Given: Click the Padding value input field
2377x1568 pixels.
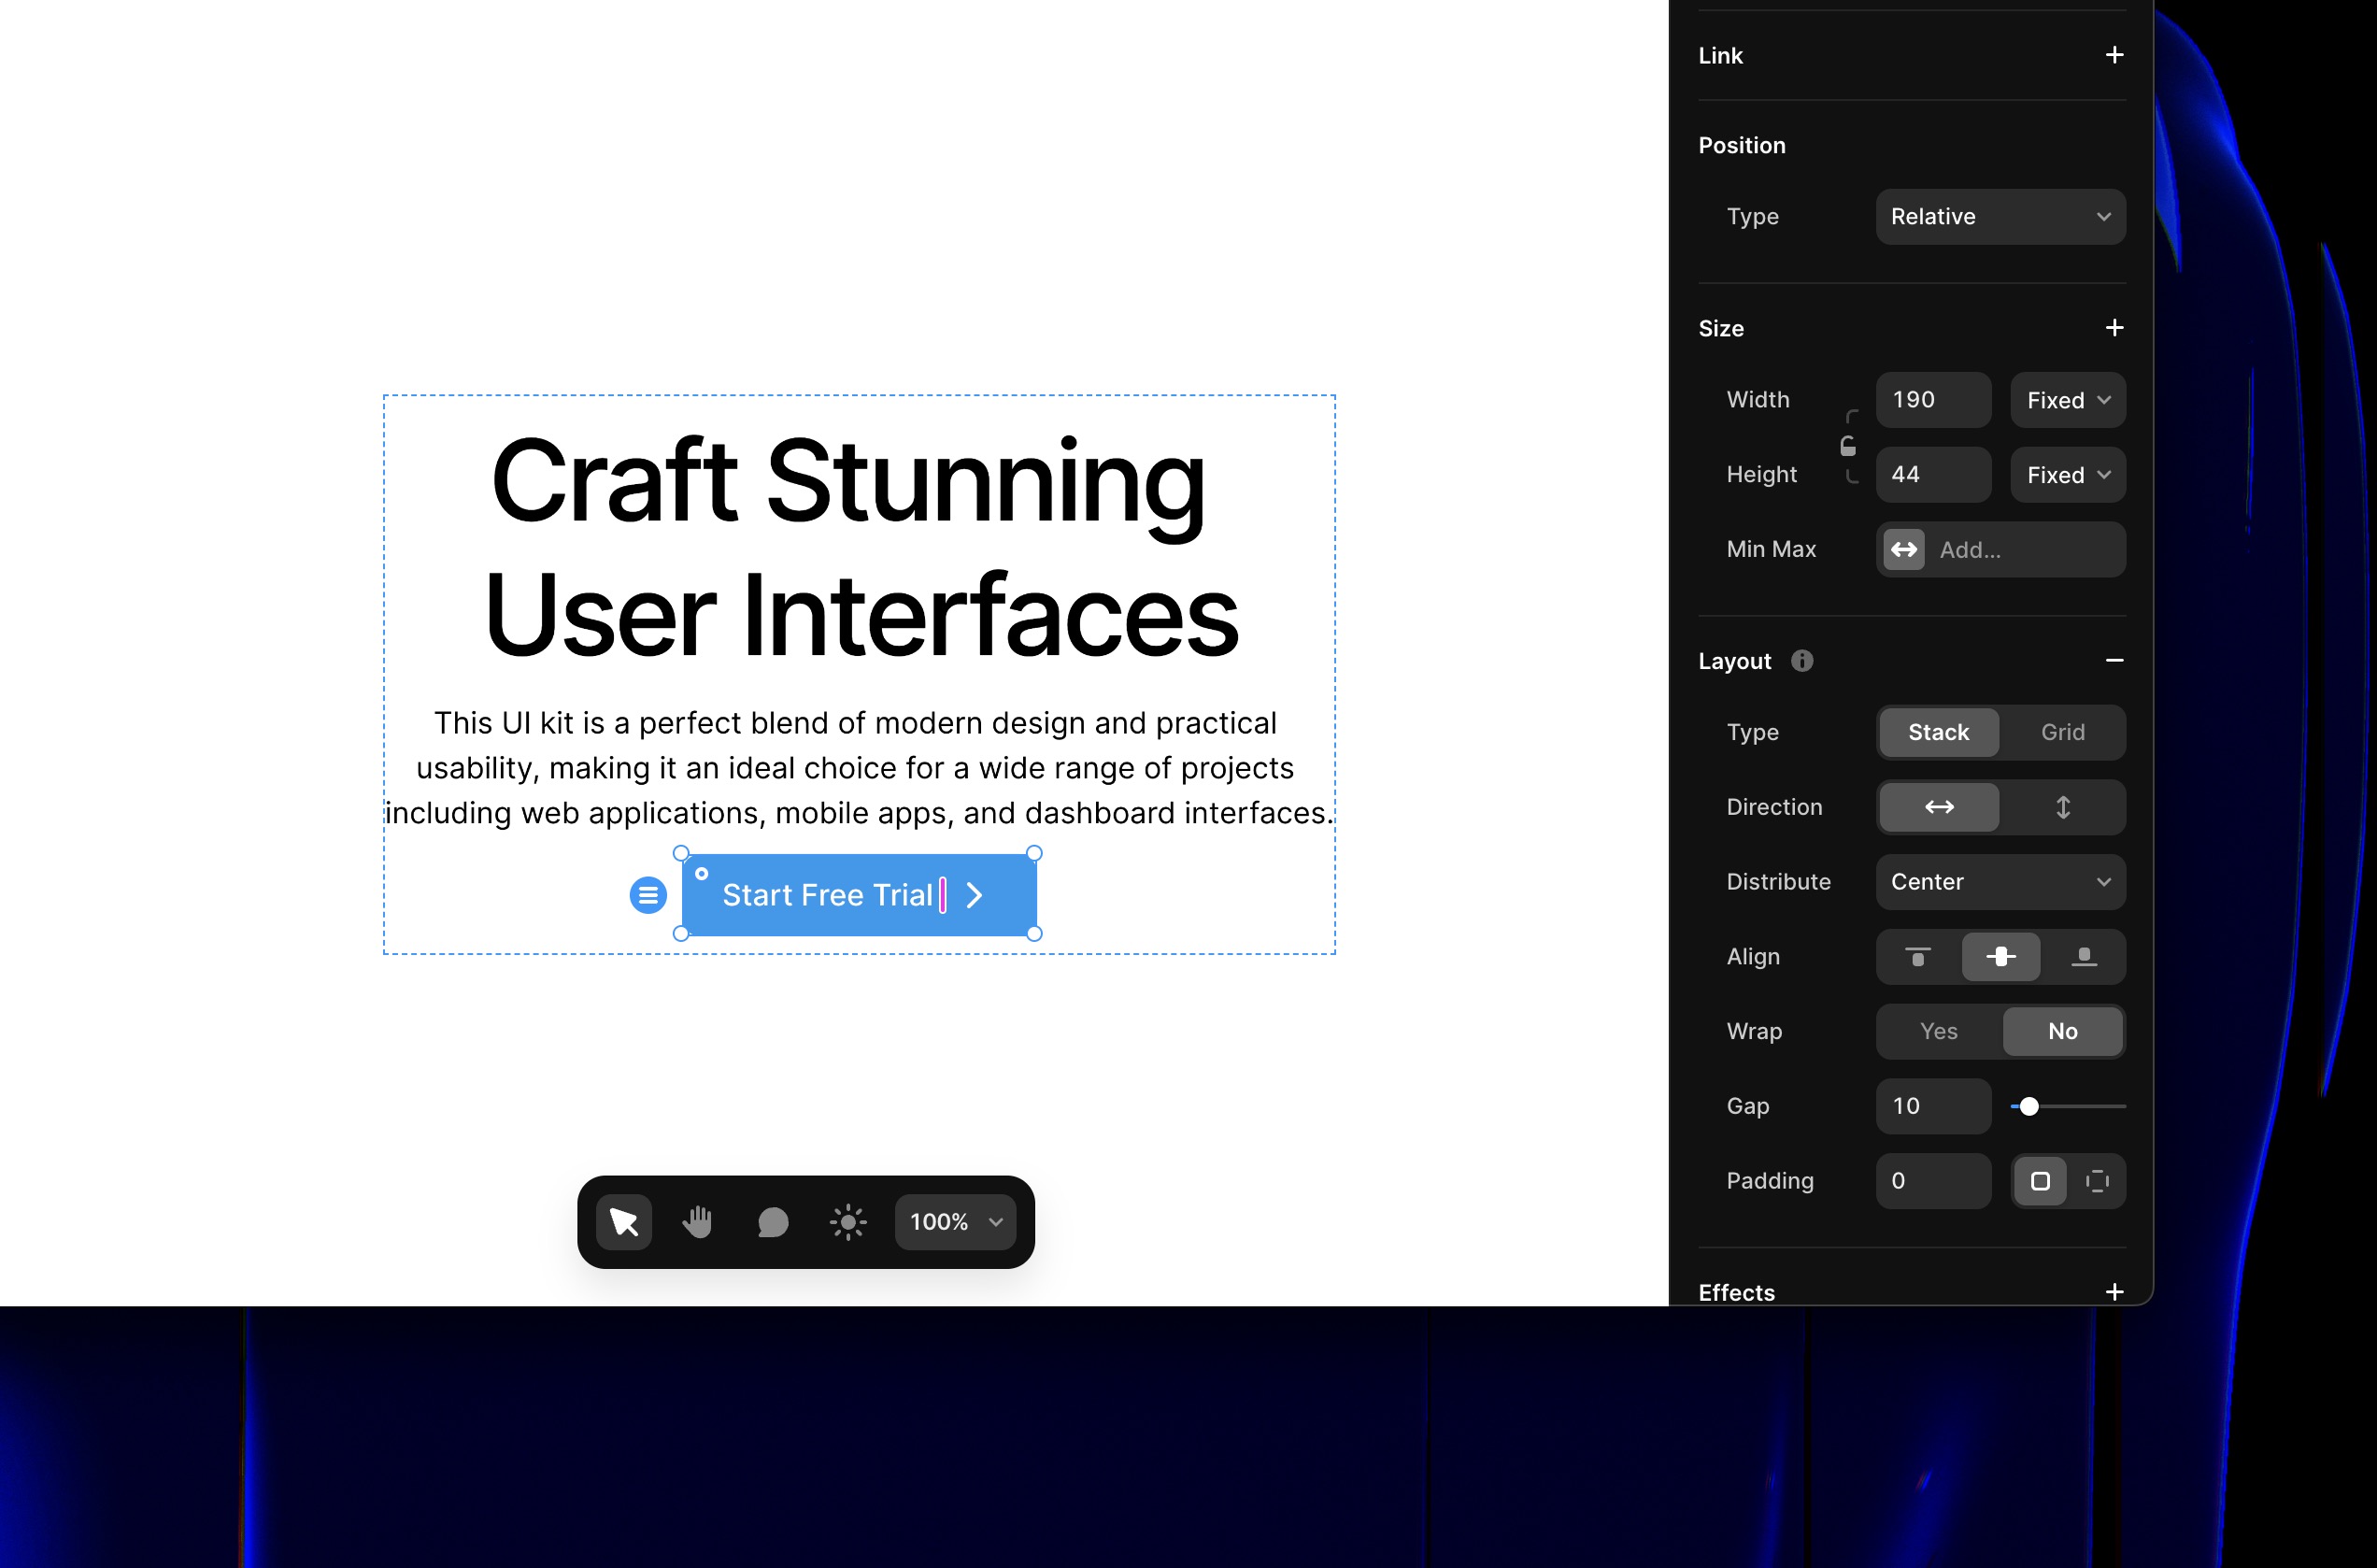Looking at the screenshot, I should pyautogui.click(x=1932, y=1181).
